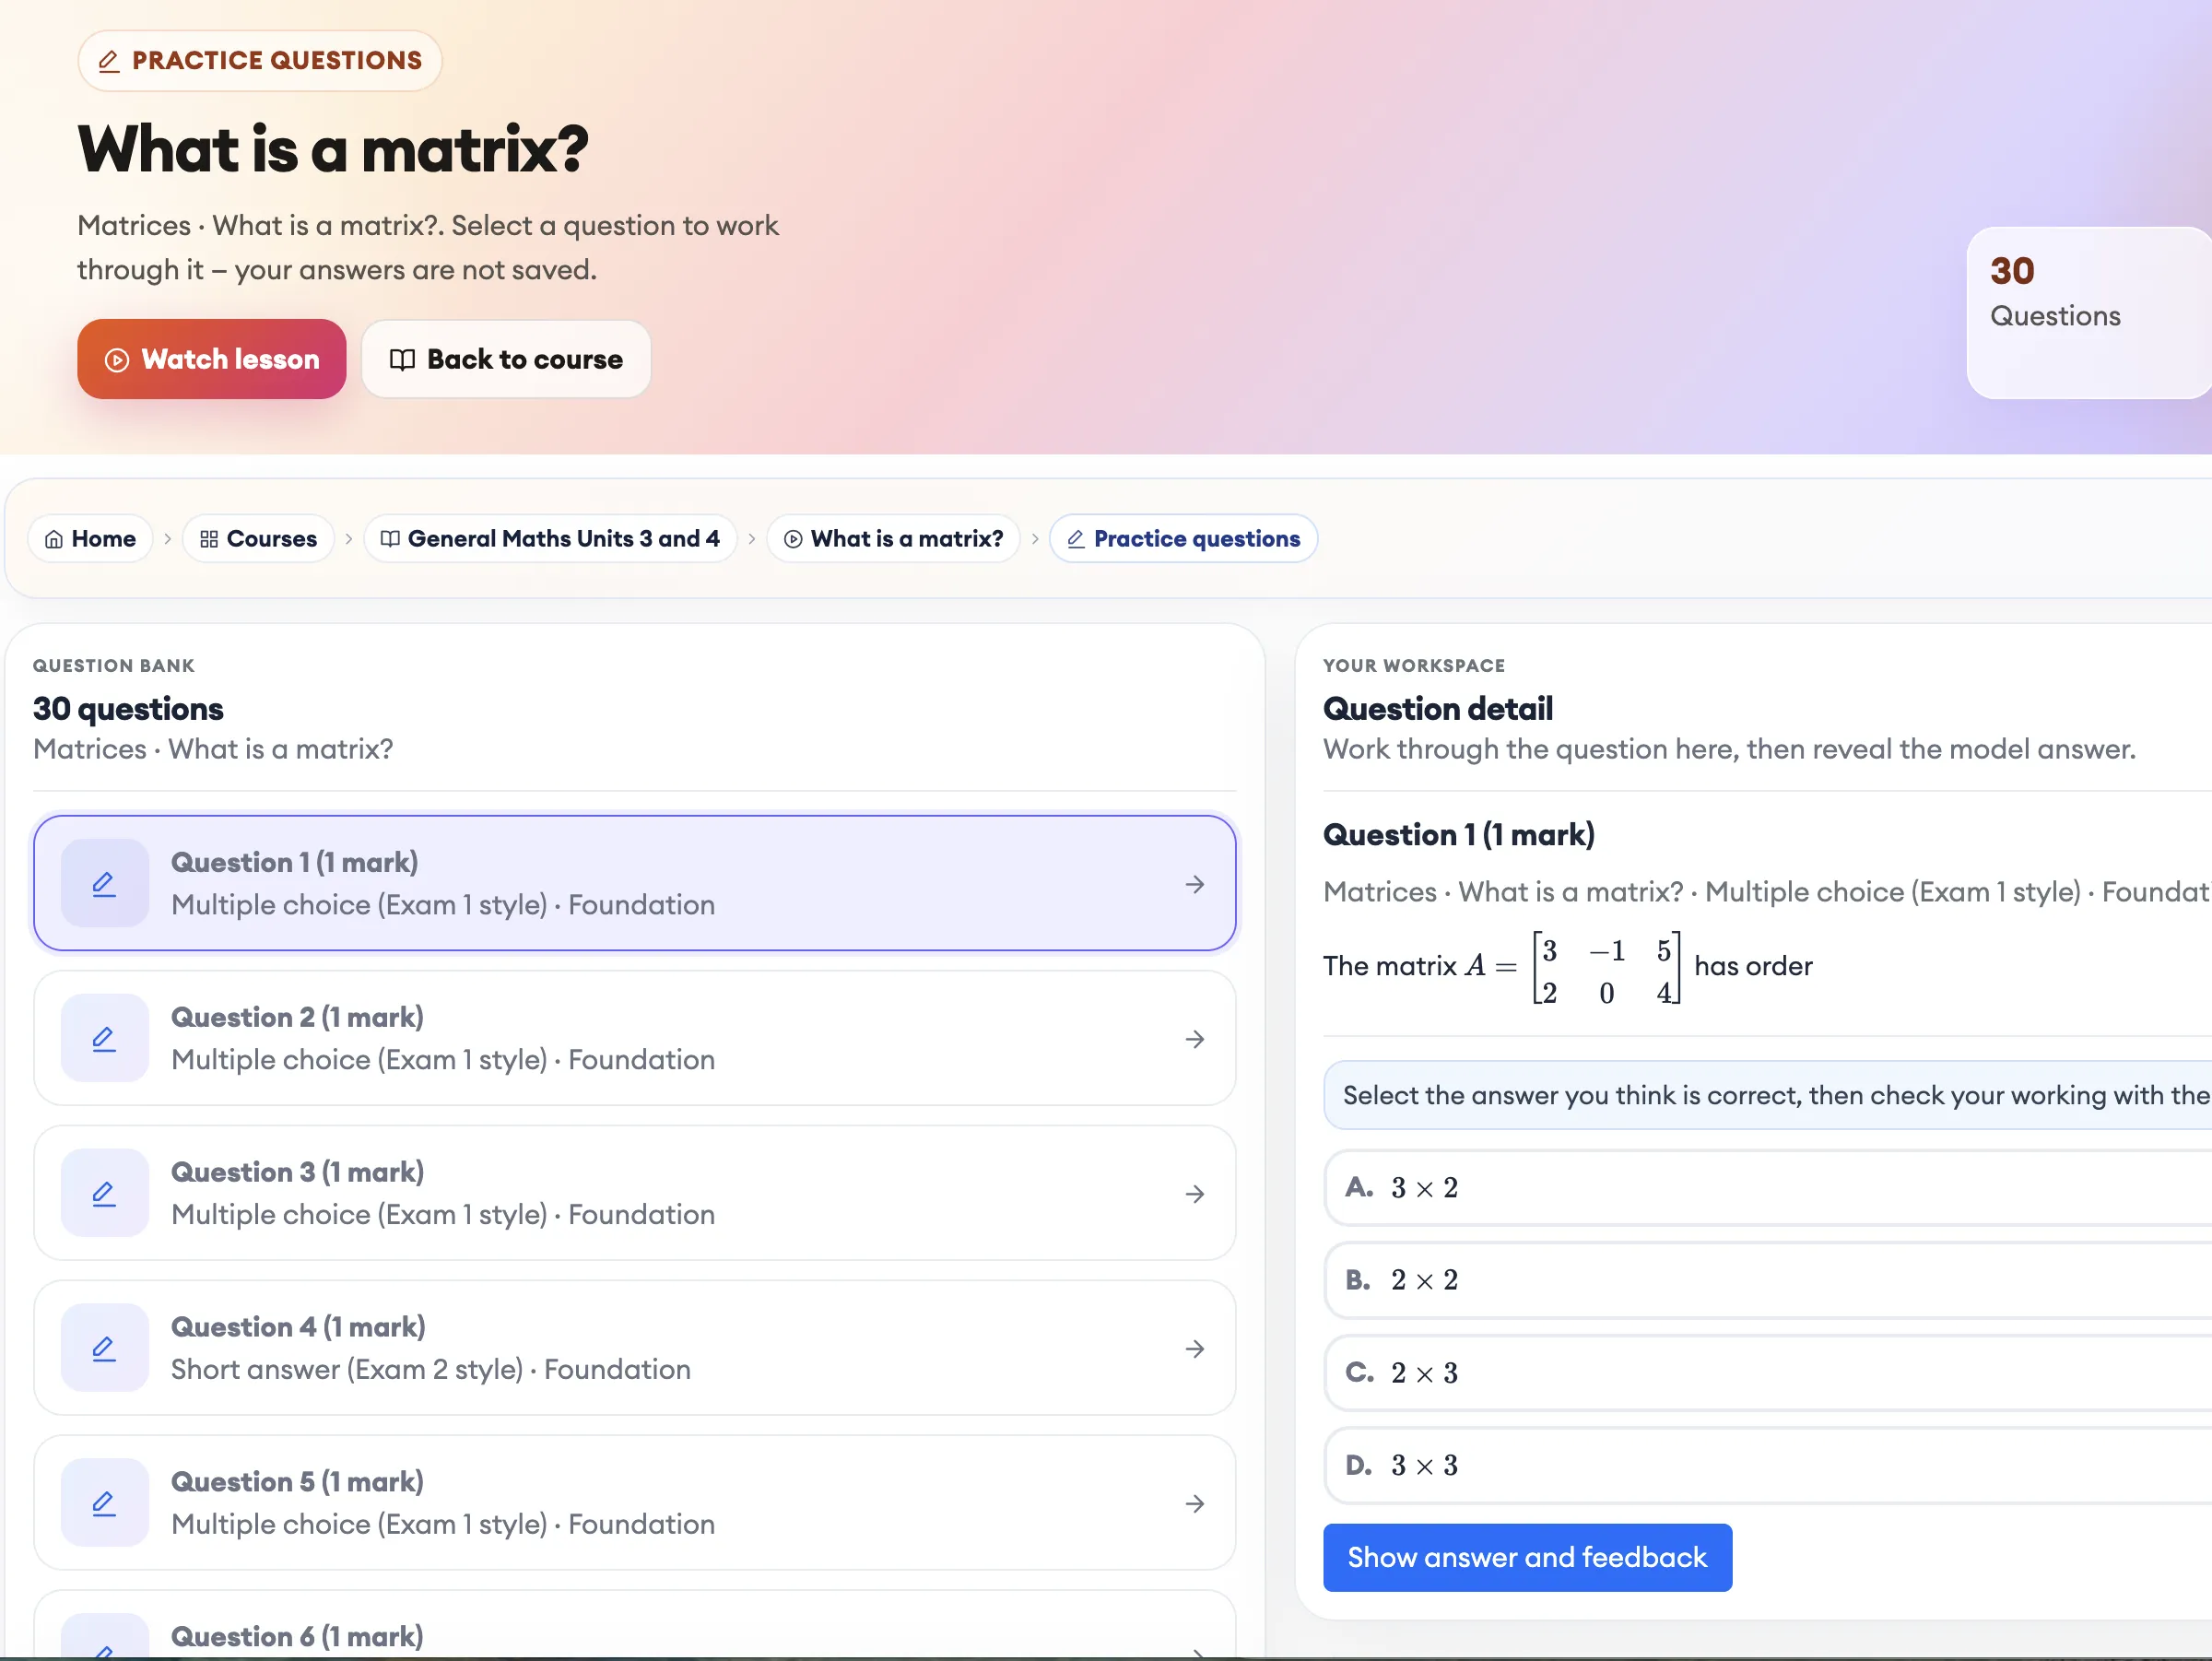Viewport: 2212px width, 1661px height.
Task: Select answer option A, 3 × 2
Action: 1767,1188
